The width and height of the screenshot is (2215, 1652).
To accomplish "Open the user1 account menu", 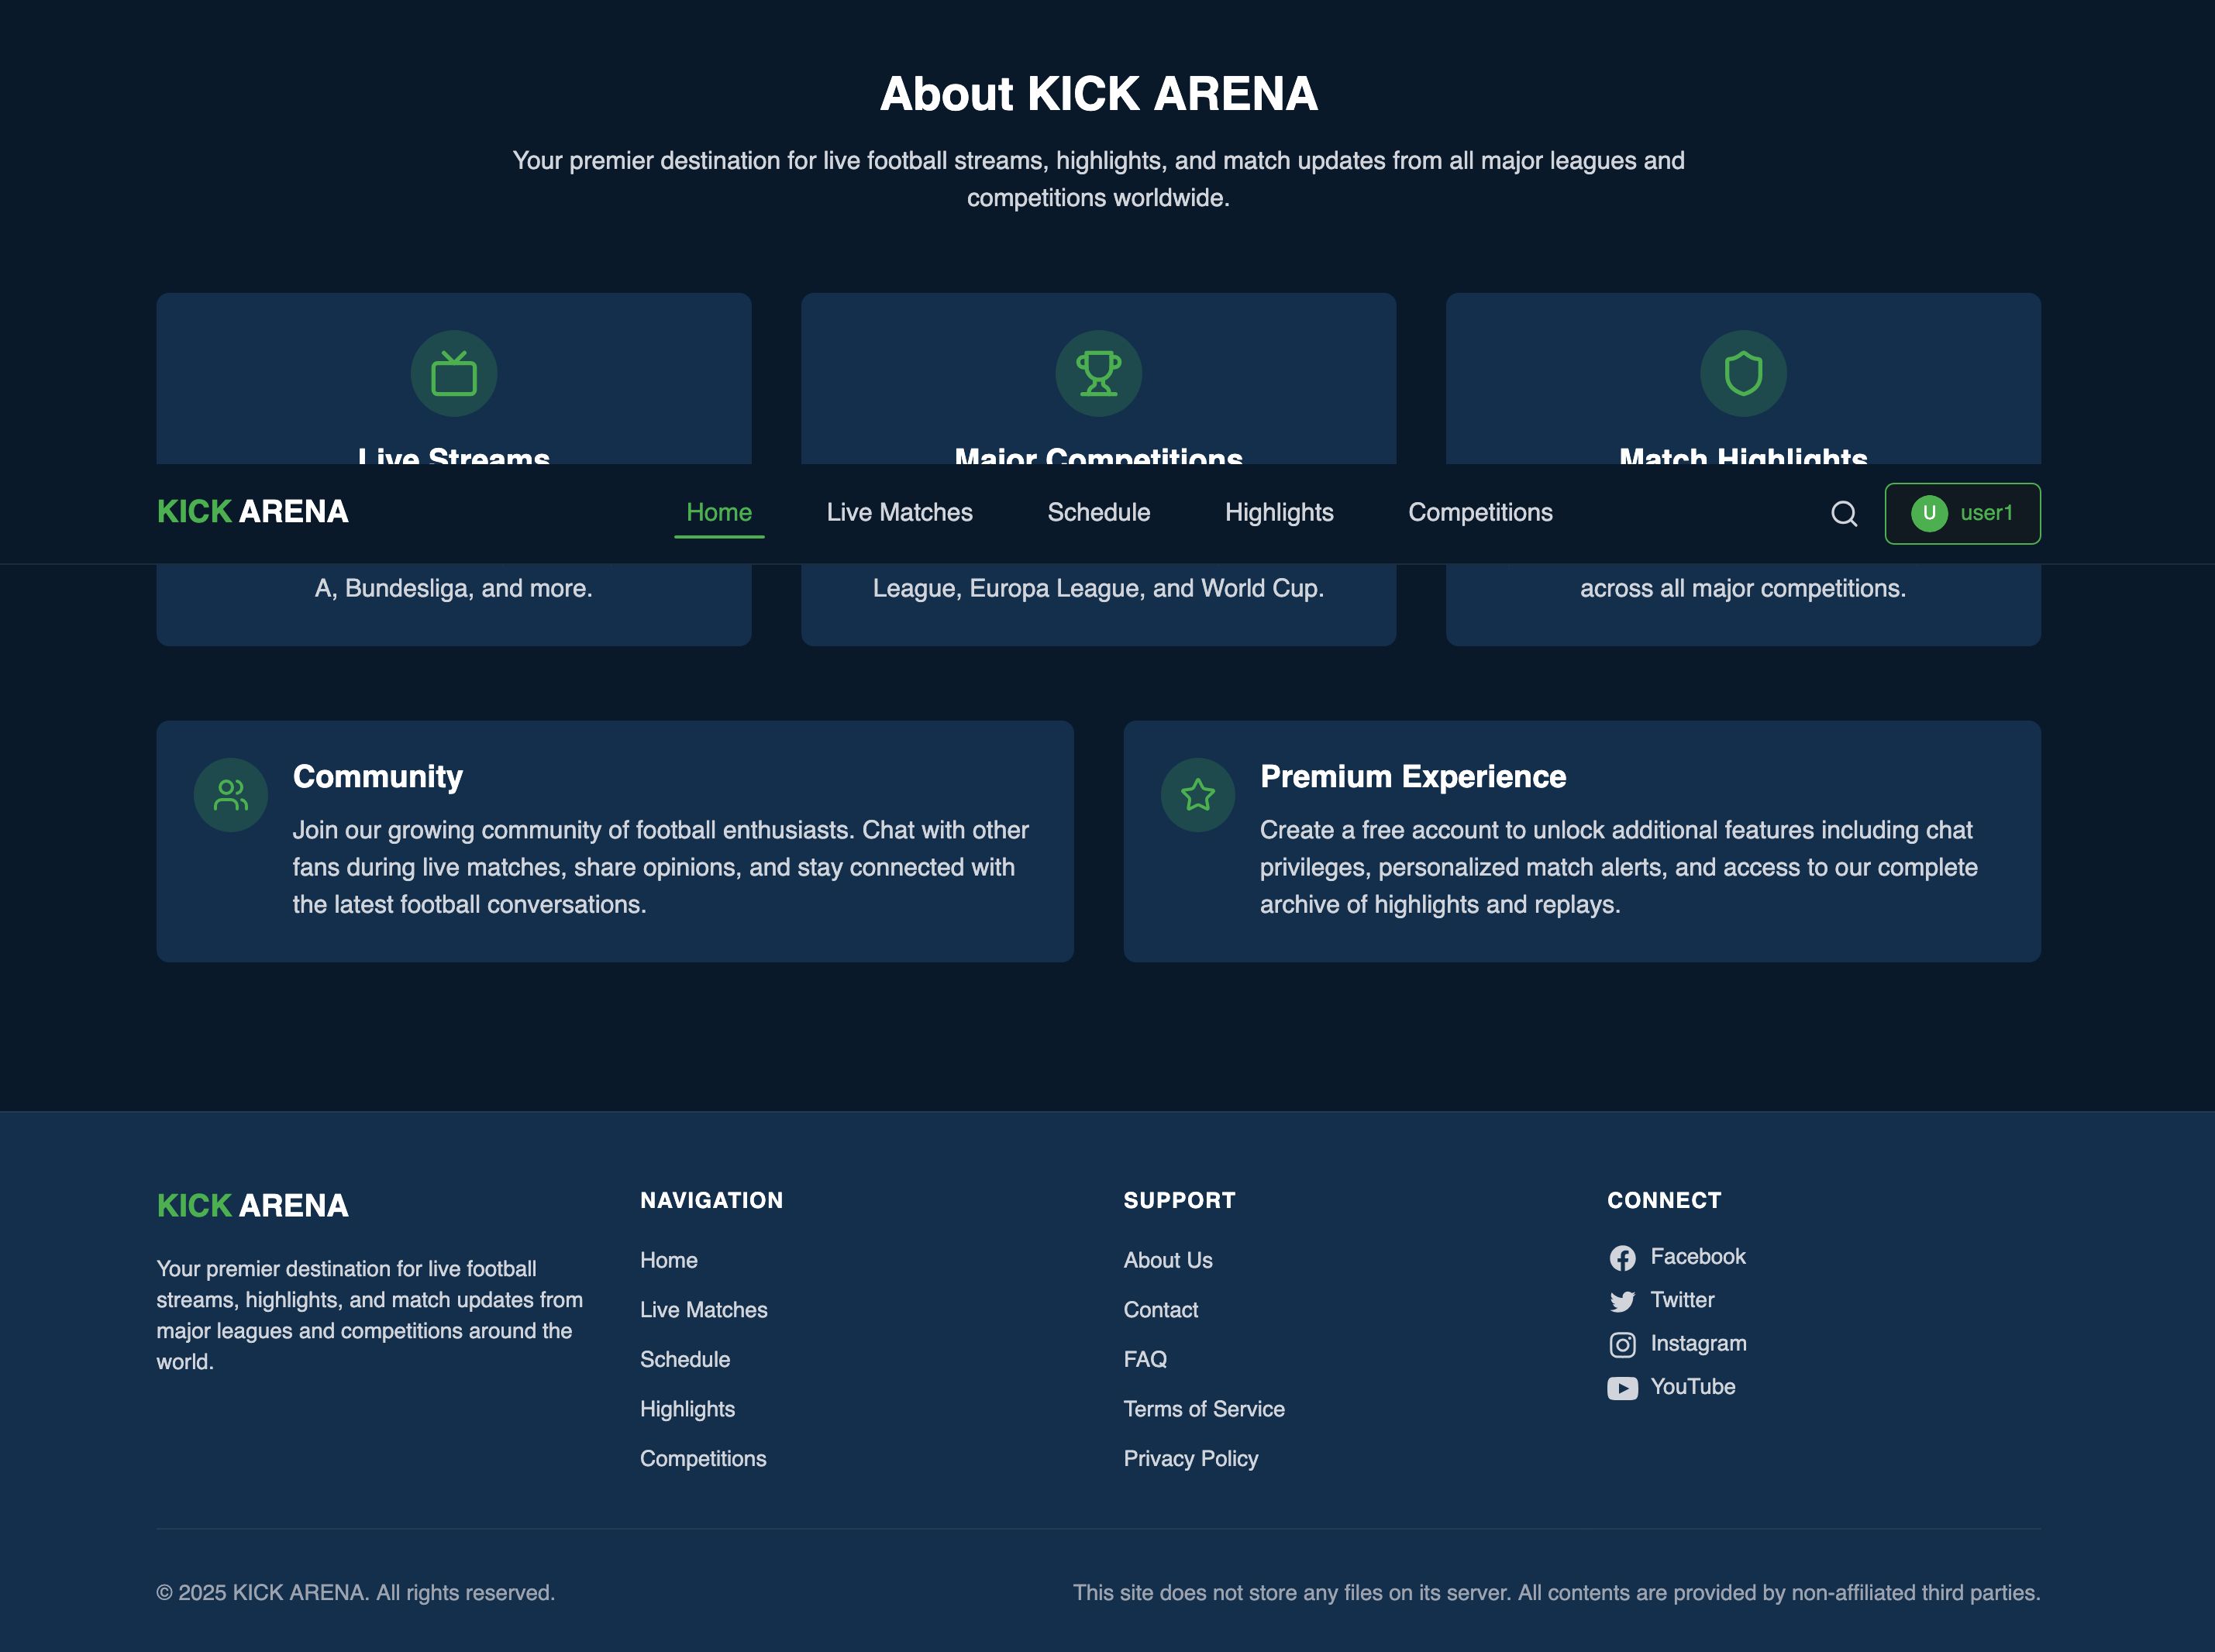I will click(1962, 514).
